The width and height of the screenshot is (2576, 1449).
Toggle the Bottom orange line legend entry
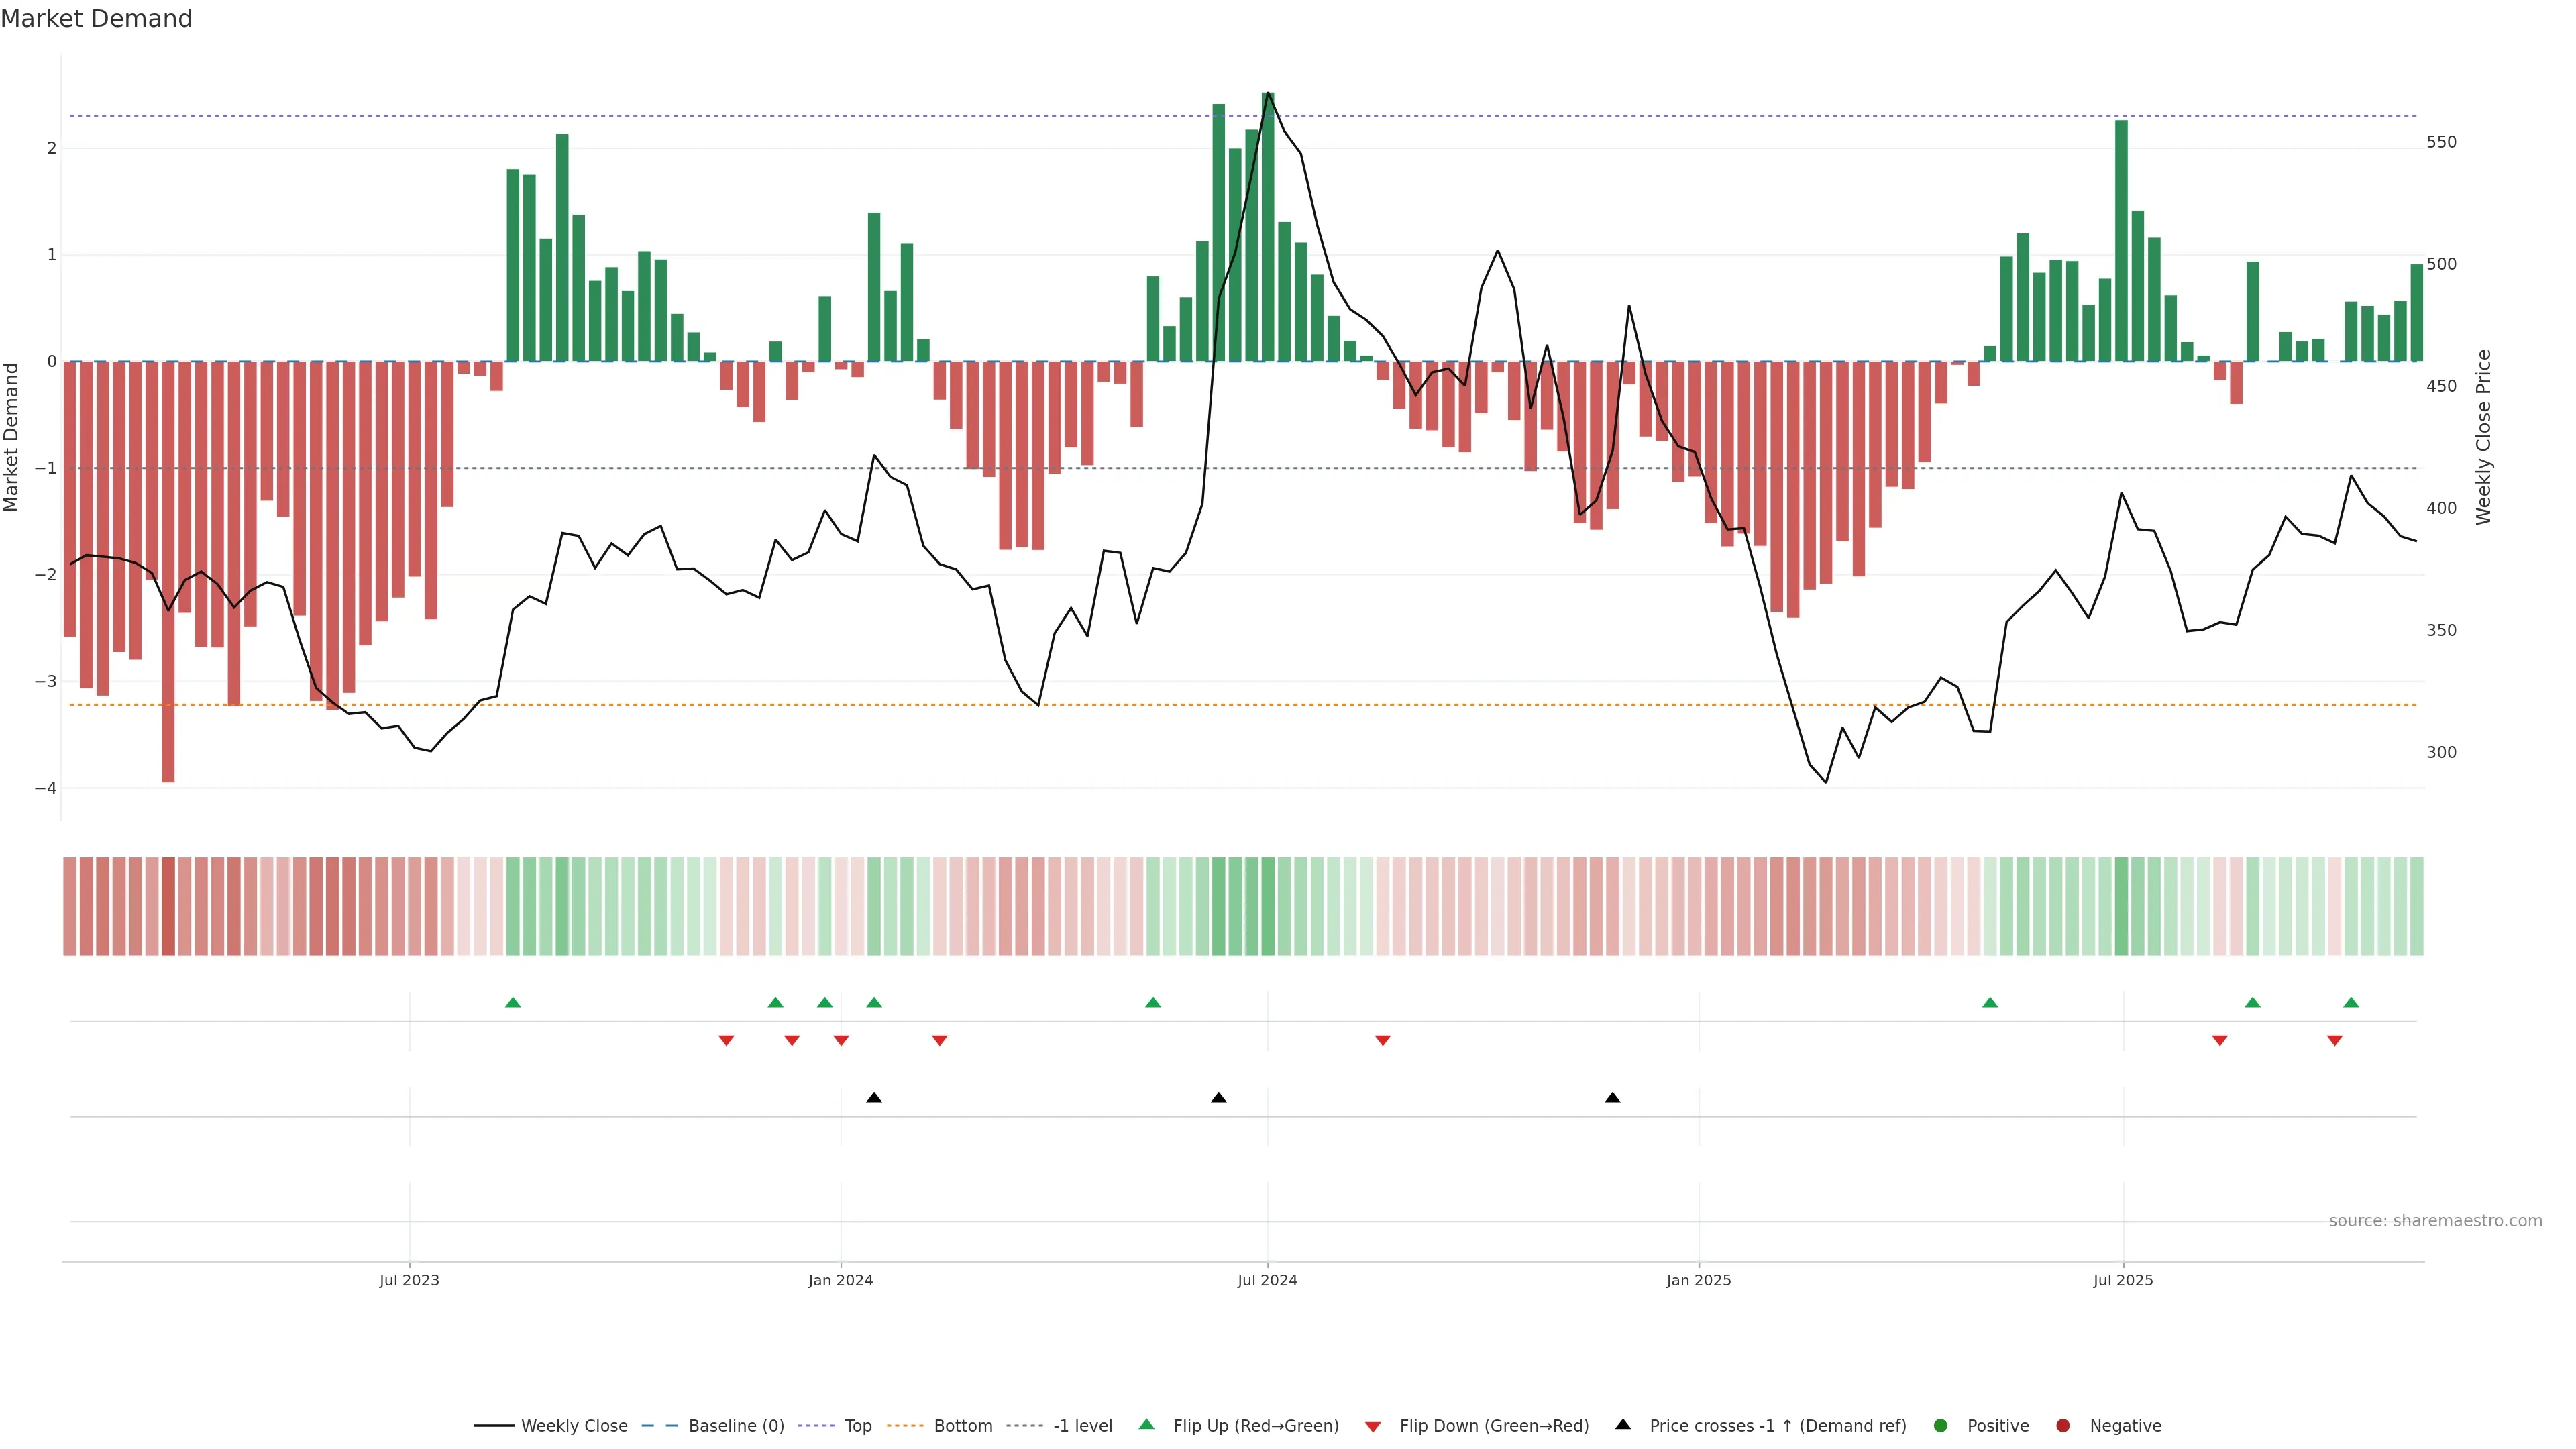click(x=962, y=1425)
